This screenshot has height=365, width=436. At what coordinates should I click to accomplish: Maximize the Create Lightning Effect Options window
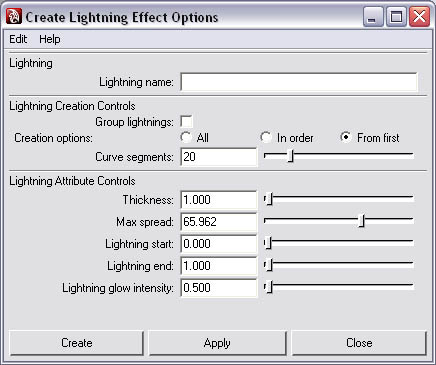pos(396,17)
